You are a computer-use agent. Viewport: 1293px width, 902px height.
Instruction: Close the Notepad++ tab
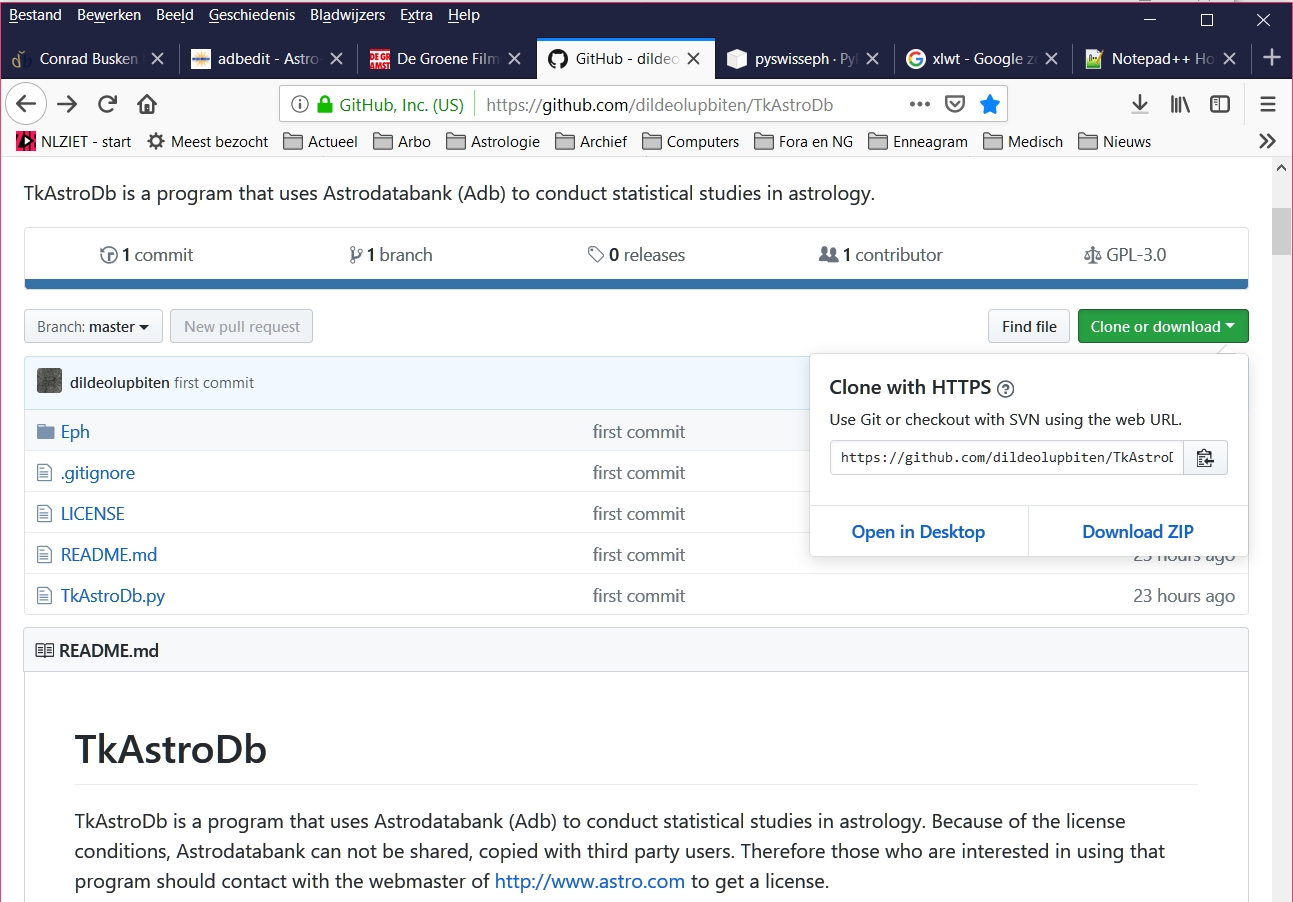pyautogui.click(x=1229, y=59)
